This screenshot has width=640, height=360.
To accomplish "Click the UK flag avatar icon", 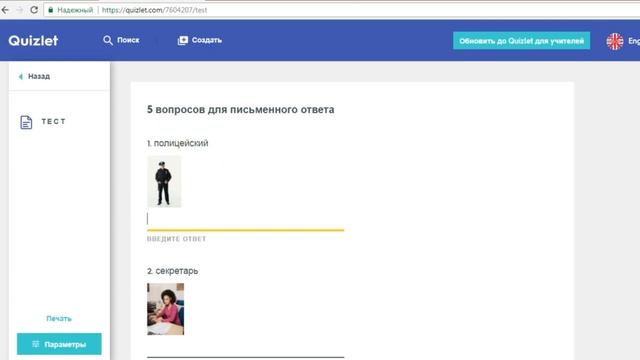I will coord(615,41).
